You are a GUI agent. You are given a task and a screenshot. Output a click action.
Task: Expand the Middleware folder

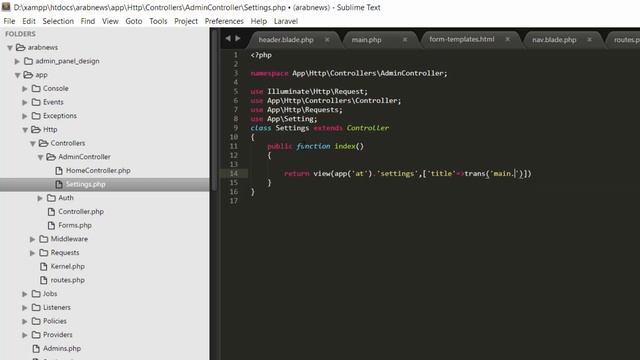click(x=32, y=239)
